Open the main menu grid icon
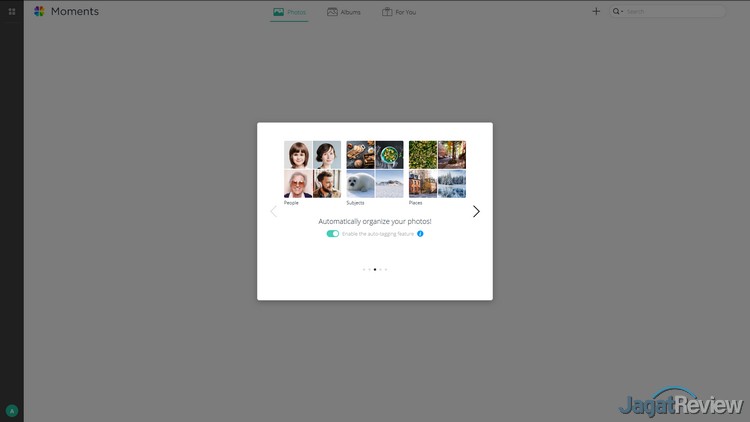The image size is (750, 422). 12,11
